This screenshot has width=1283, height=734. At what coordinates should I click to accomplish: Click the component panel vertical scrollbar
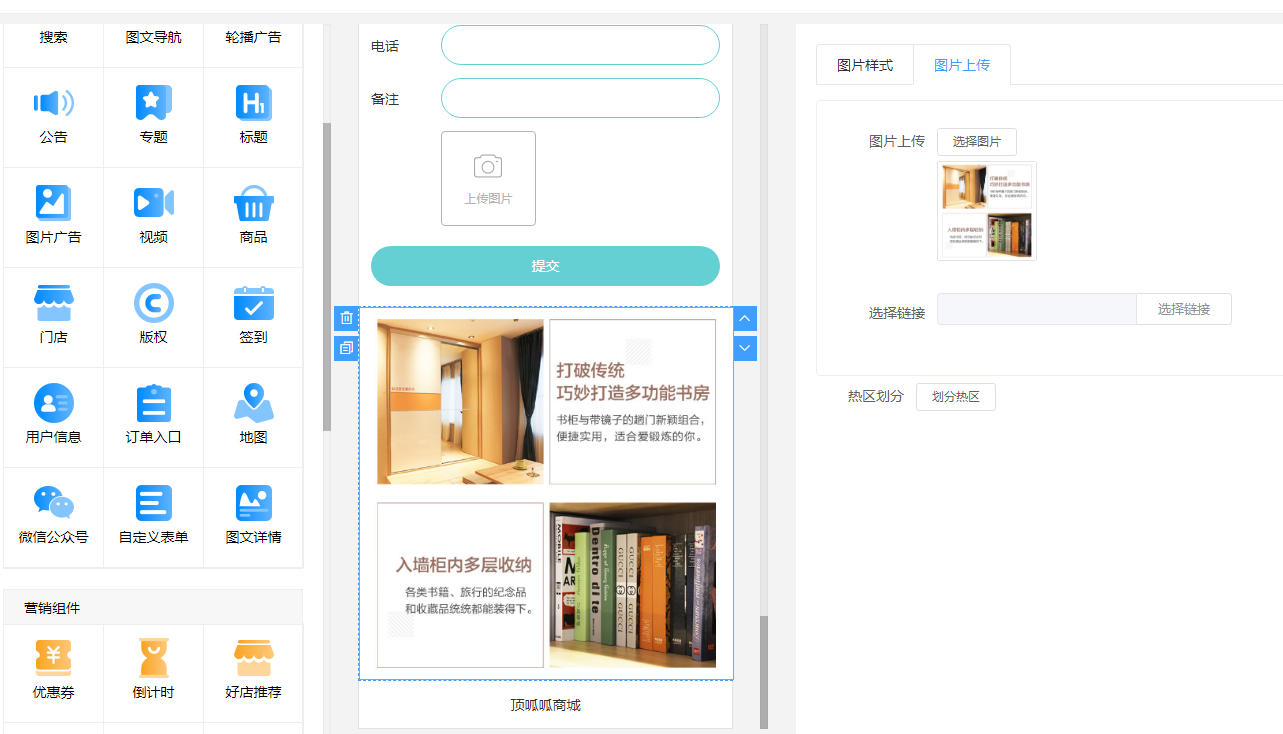(x=326, y=277)
